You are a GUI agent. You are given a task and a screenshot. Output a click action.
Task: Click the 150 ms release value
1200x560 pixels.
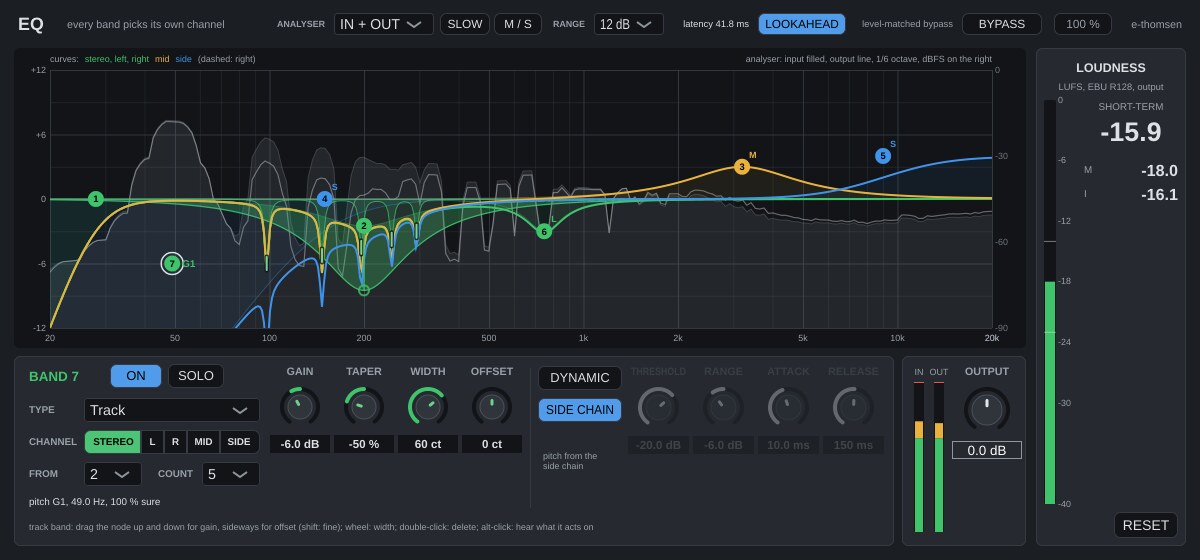(x=853, y=445)
